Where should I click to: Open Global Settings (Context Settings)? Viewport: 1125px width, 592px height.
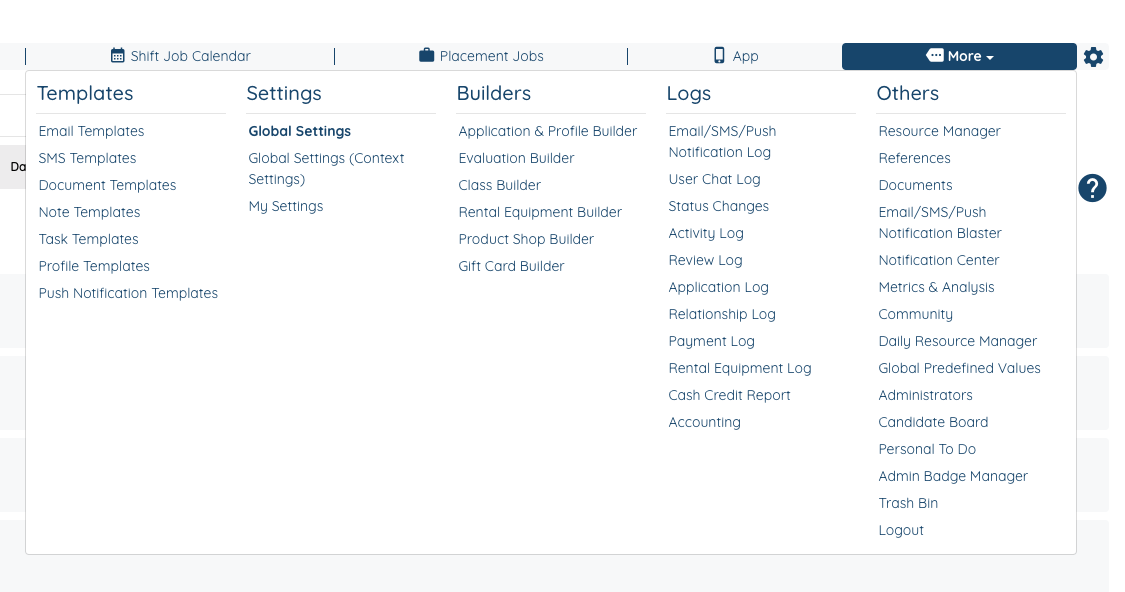pos(326,169)
